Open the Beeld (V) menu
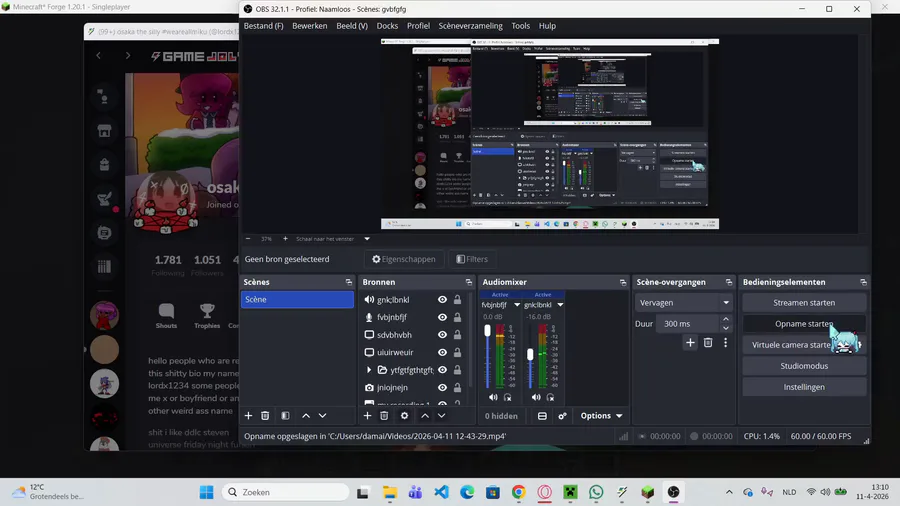The height and width of the screenshot is (506, 900). click(352, 26)
